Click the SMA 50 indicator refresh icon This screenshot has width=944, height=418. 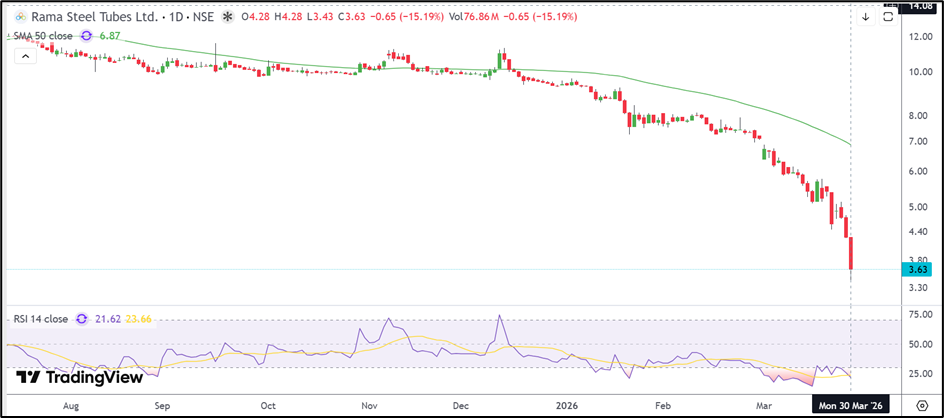(86, 35)
